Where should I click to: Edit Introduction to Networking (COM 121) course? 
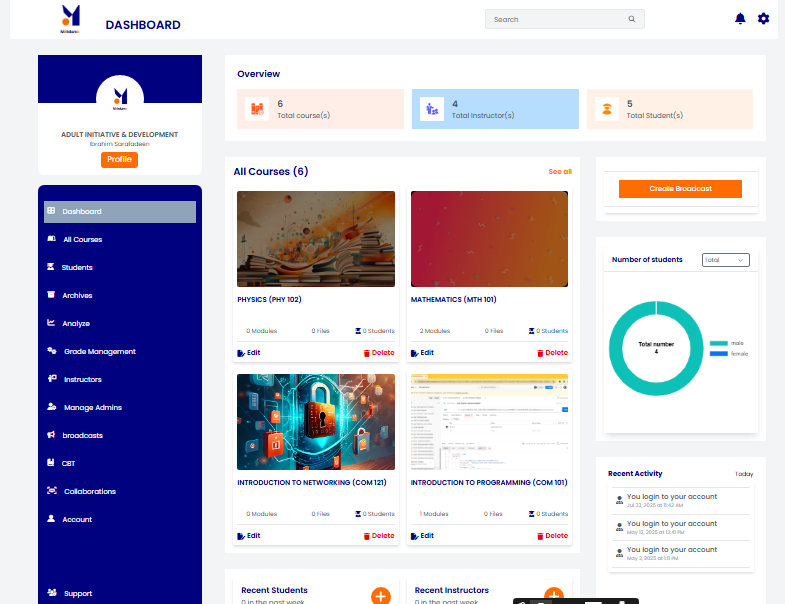click(x=249, y=536)
